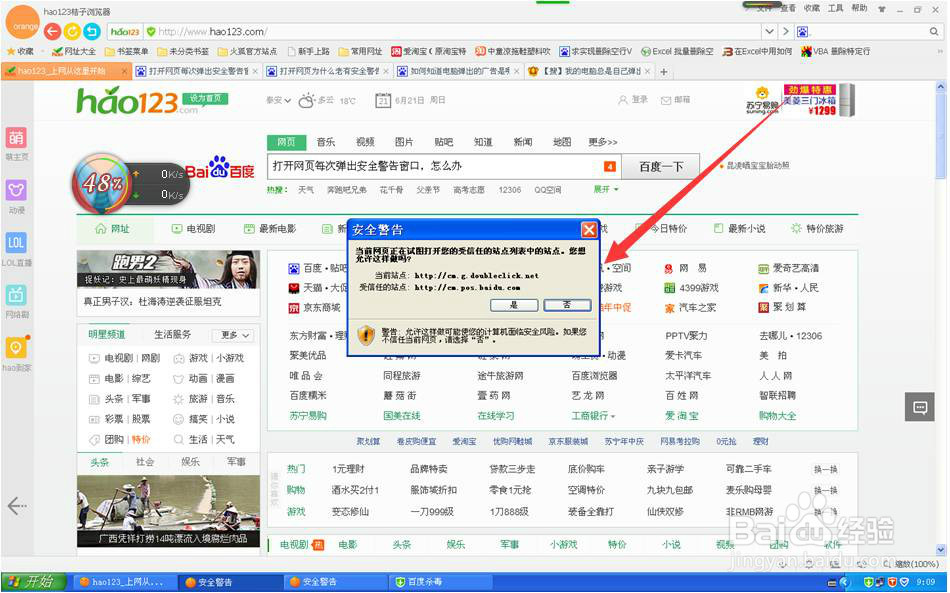This screenshot has width=950, height=593.
Task: Select the 音乐 search category tab
Action: 325,142
